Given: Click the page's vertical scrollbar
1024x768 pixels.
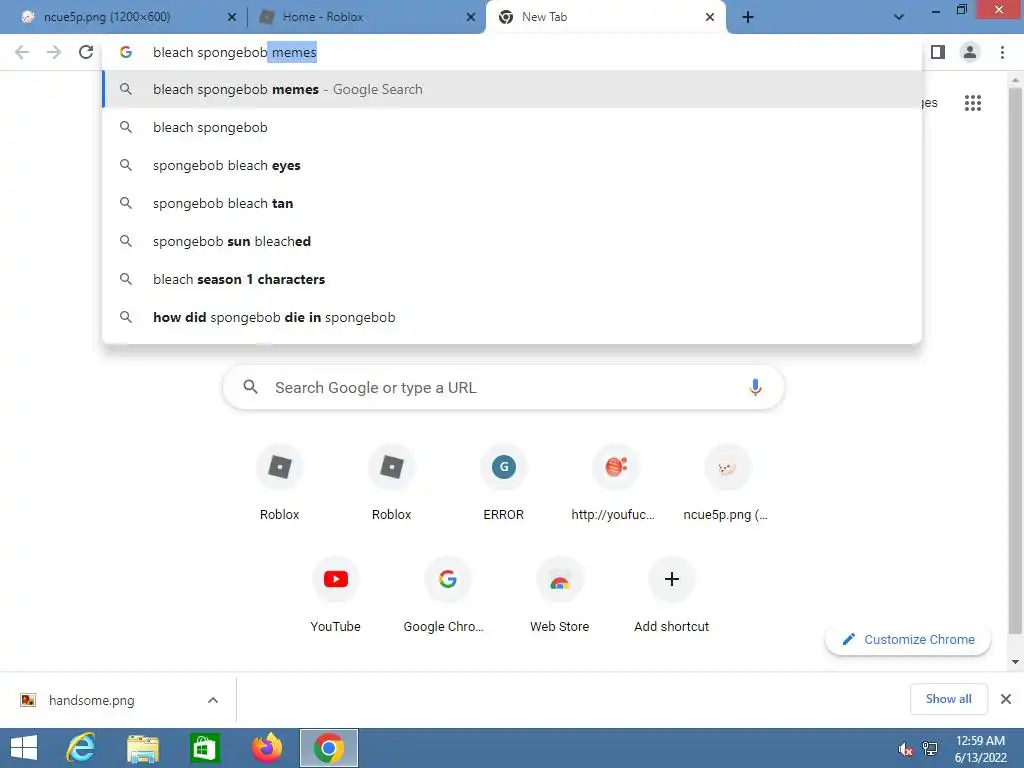Looking at the screenshot, I should pyautogui.click(x=1015, y=359).
